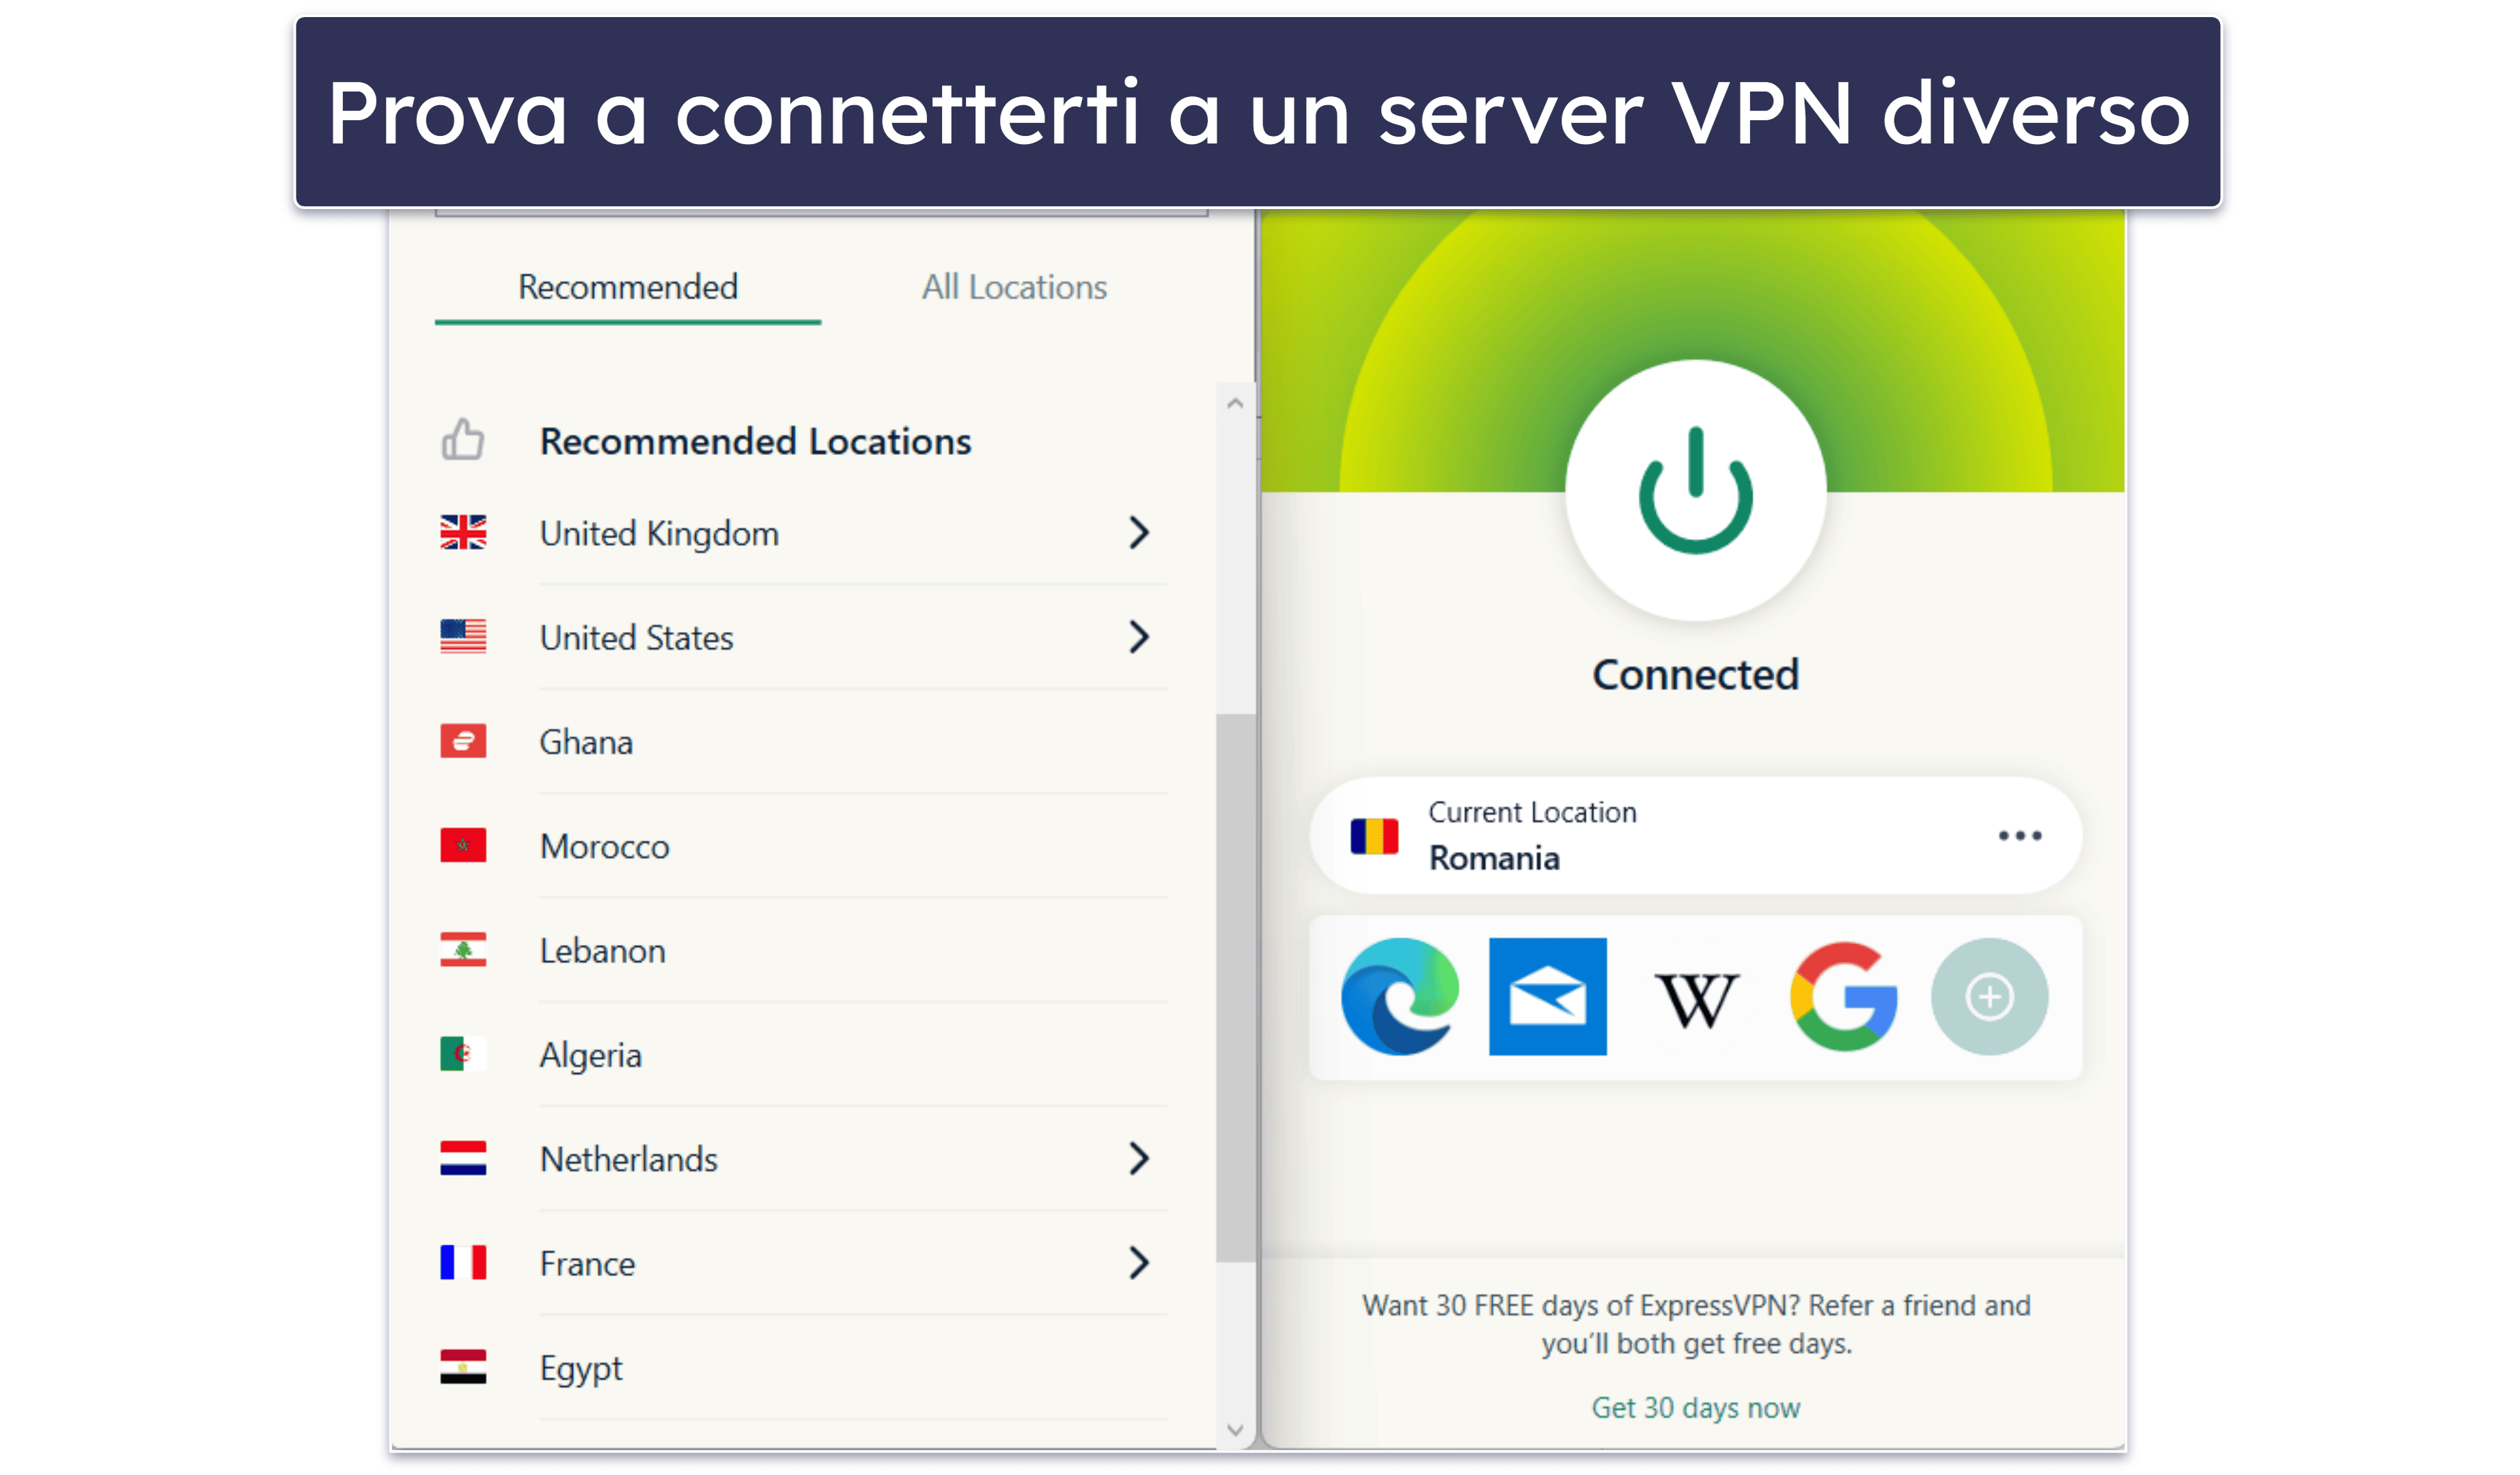Switch to the Recommended tab

628,287
